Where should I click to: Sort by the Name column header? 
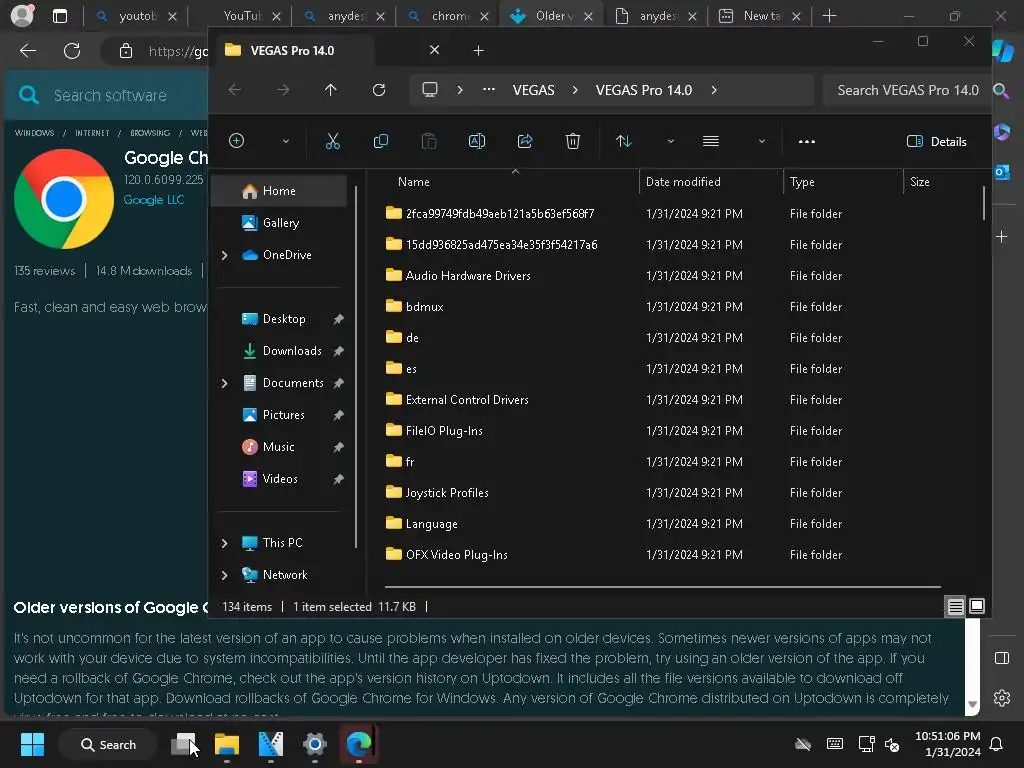(413, 182)
